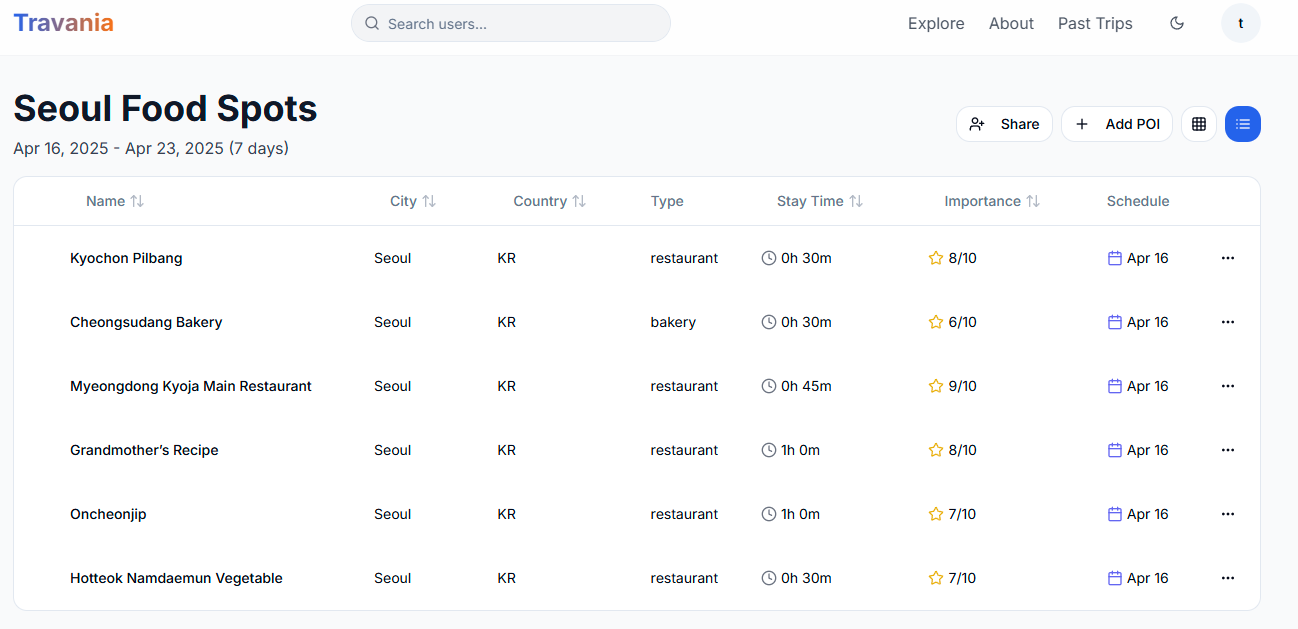Click the star icon for Myeongdong Kyoja
This screenshot has height=629, width=1298.
[x=936, y=386]
